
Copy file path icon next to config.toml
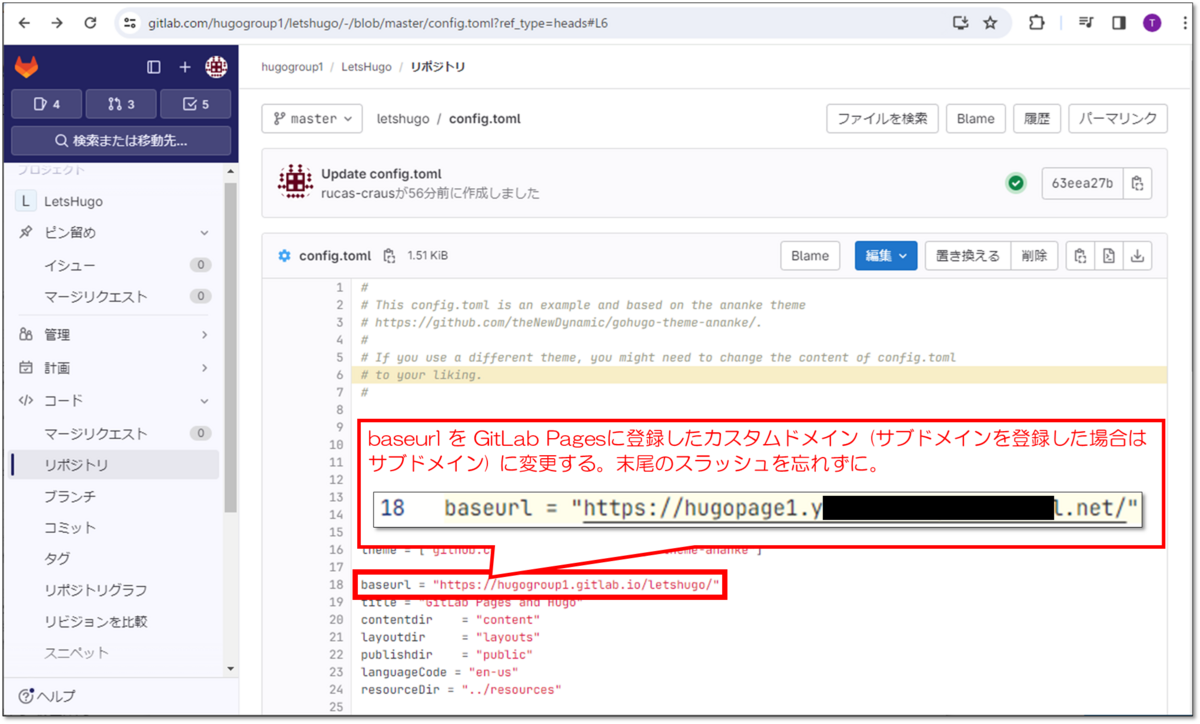tap(389, 256)
